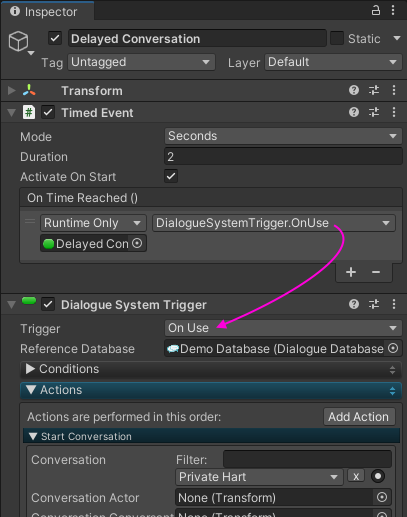Clear the conversation with the x button
The image size is (407, 517).
tap(356, 476)
